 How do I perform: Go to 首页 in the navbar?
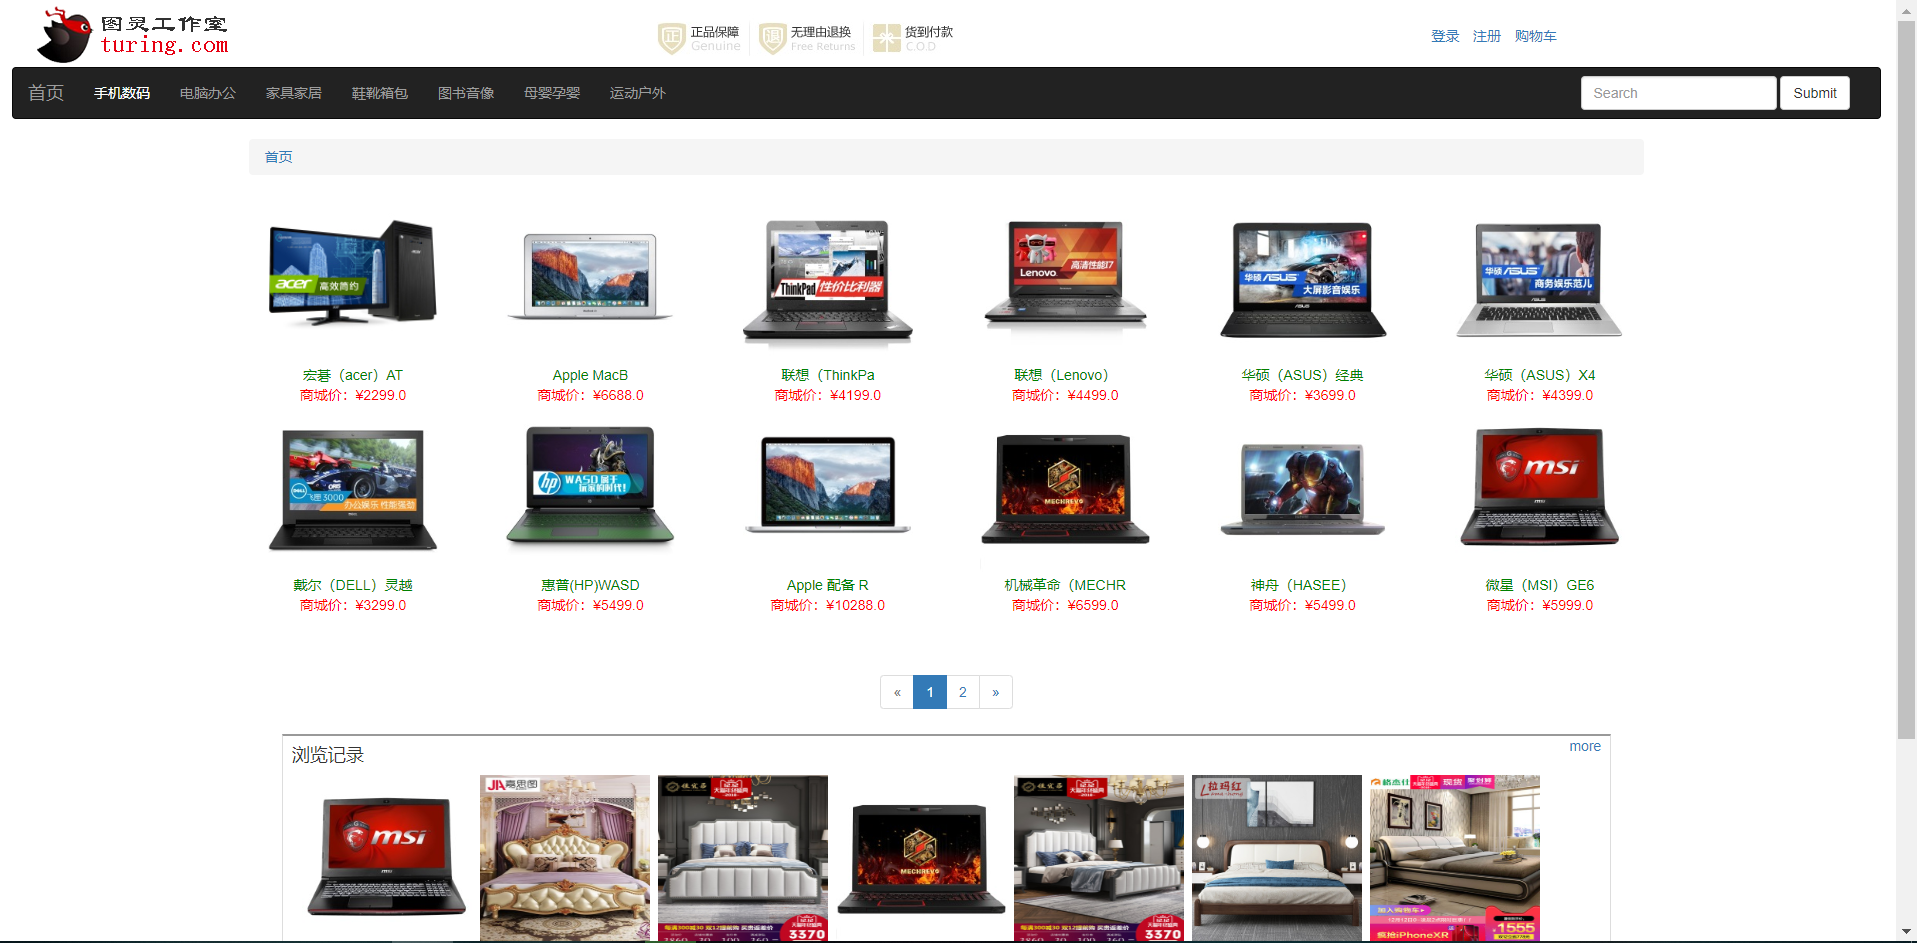(x=46, y=93)
